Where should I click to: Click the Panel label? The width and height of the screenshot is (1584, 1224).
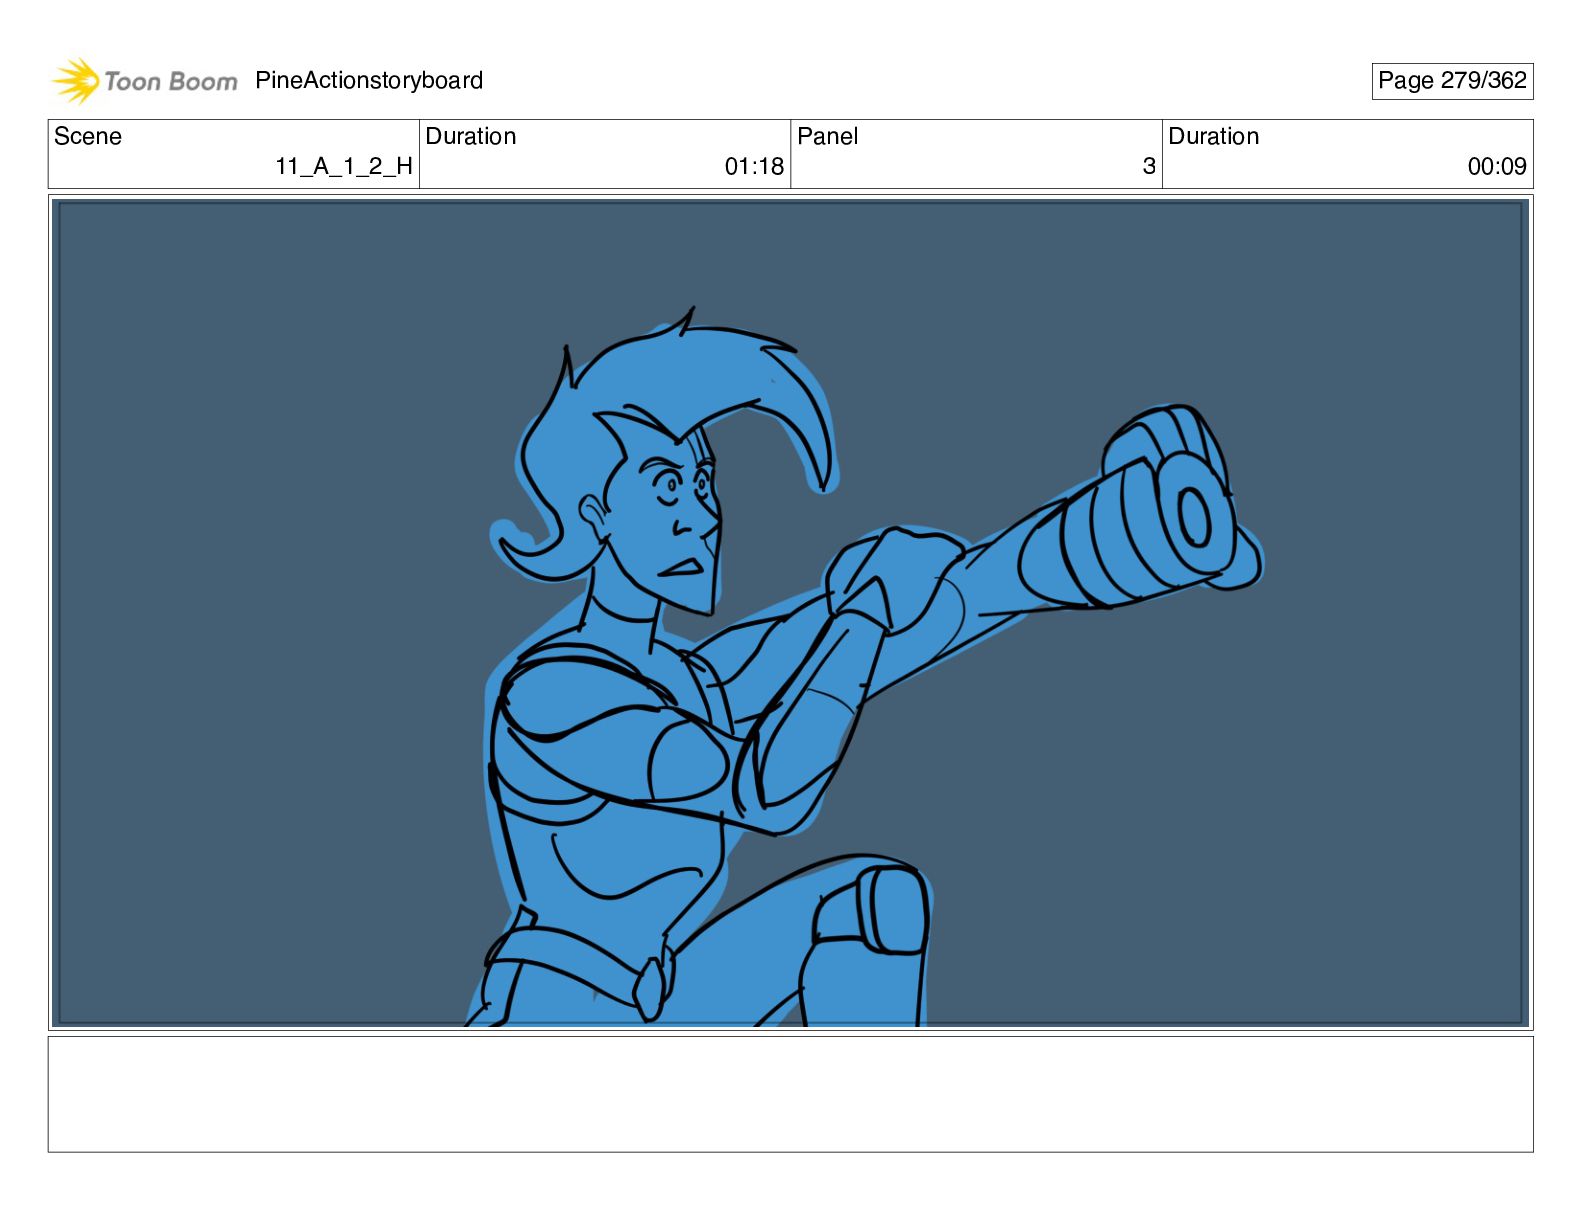coord(828,137)
